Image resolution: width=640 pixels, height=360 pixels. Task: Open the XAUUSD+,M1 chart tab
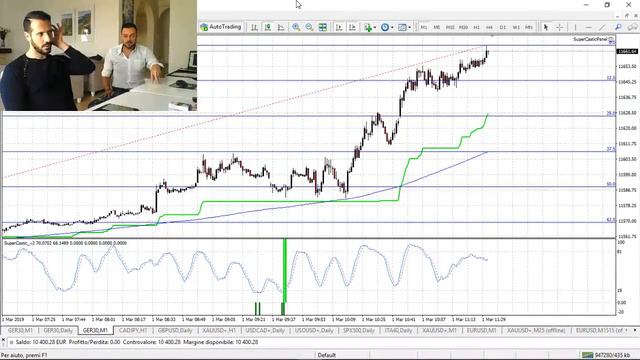(439, 330)
